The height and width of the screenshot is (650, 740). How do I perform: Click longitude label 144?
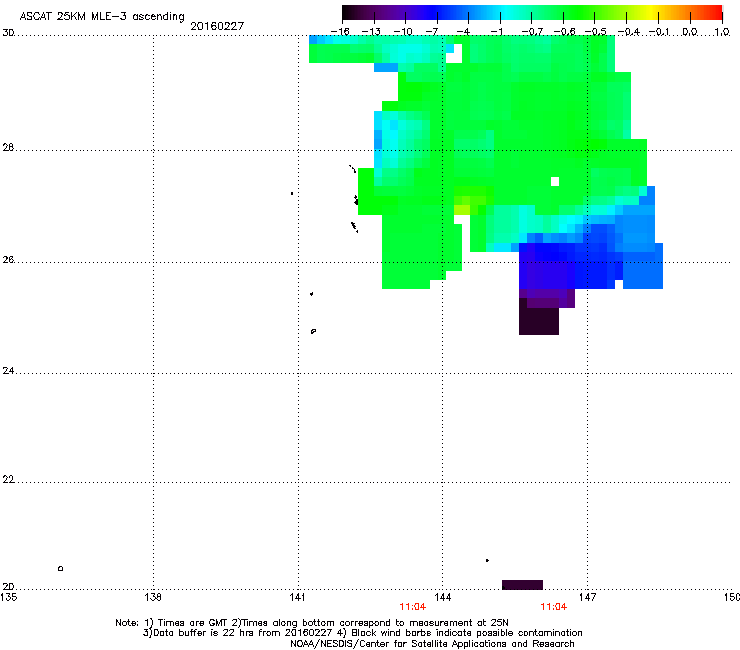tap(443, 597)
